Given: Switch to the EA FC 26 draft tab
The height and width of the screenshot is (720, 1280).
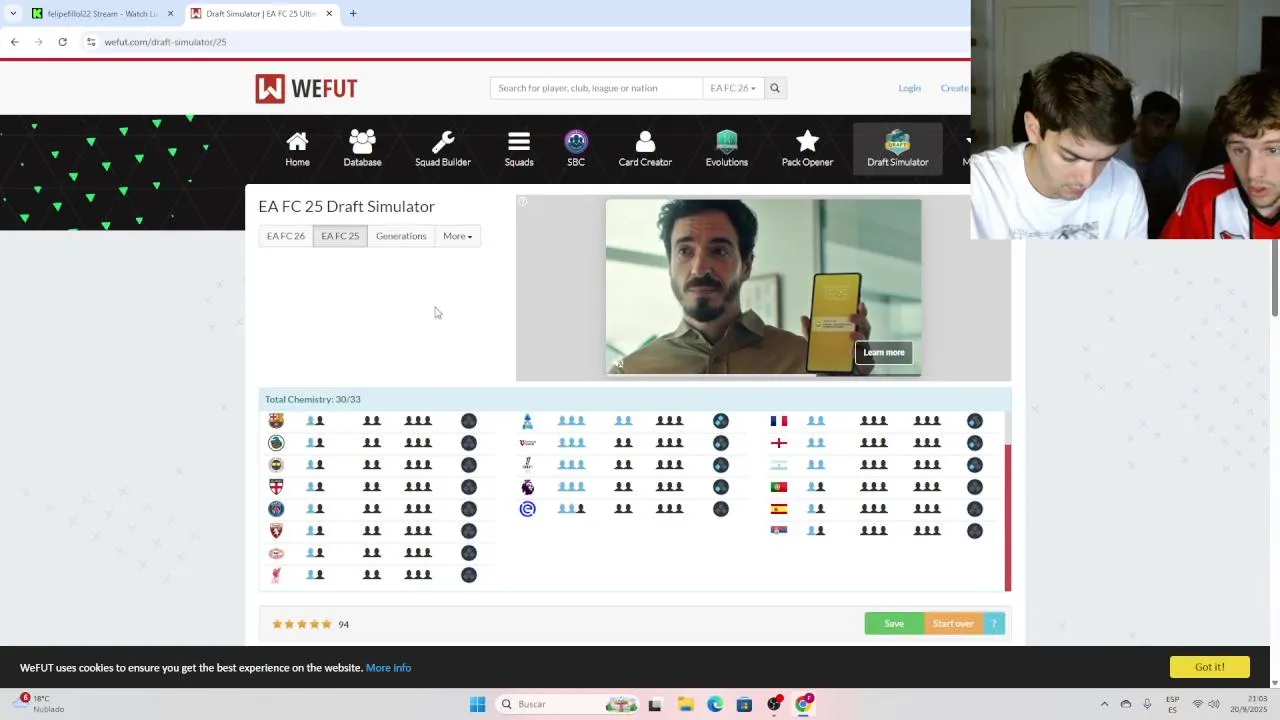Looking at the screenshot, I should tap(286, 236).
